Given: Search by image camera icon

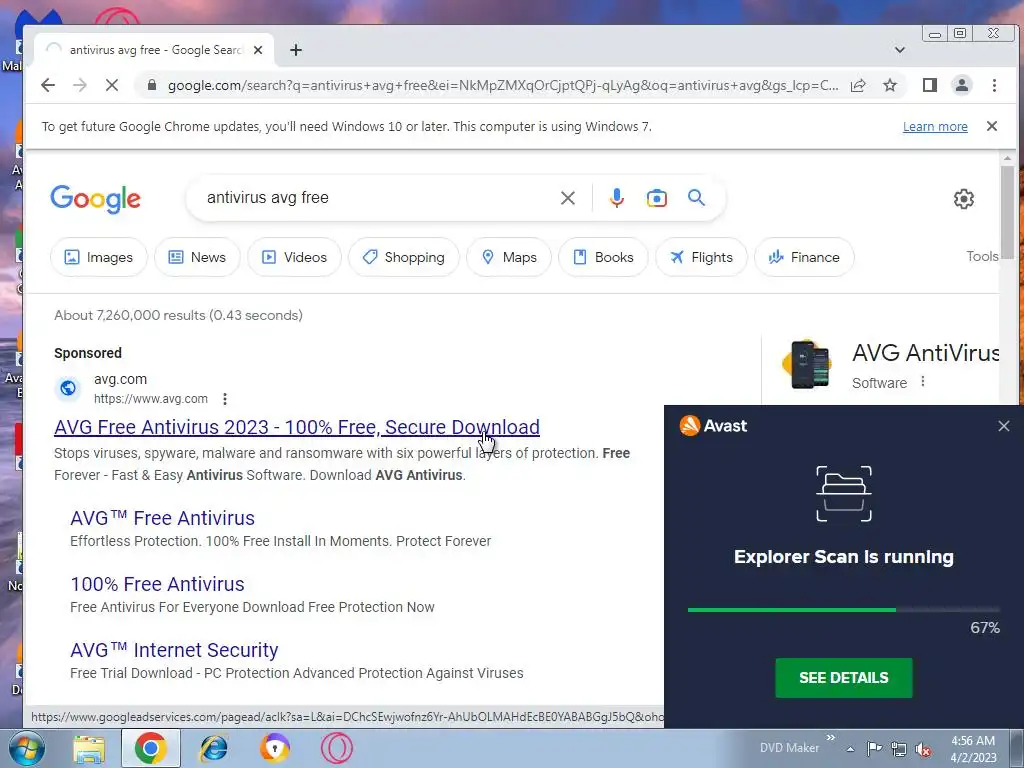Looking at the screenshot, I should click(x=656, y=198).
